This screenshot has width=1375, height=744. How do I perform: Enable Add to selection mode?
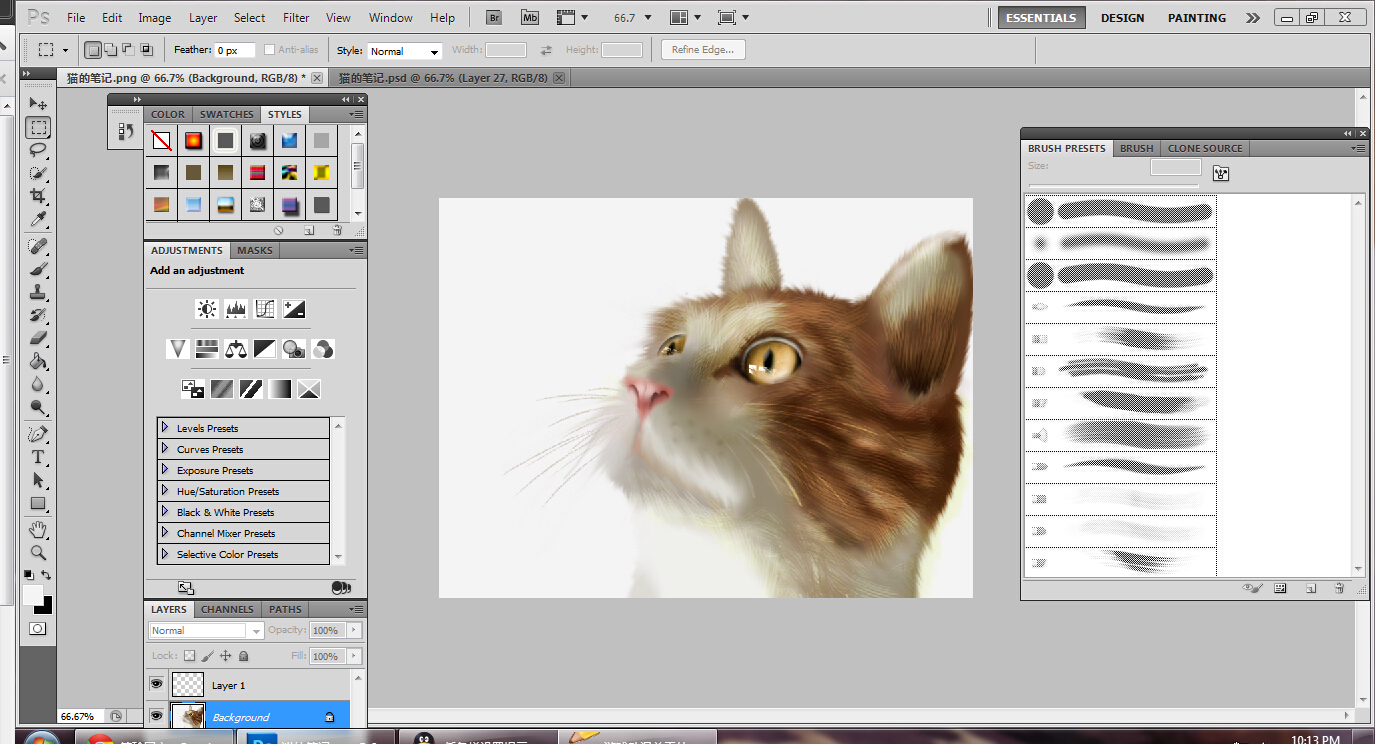[x=111, y=50]
